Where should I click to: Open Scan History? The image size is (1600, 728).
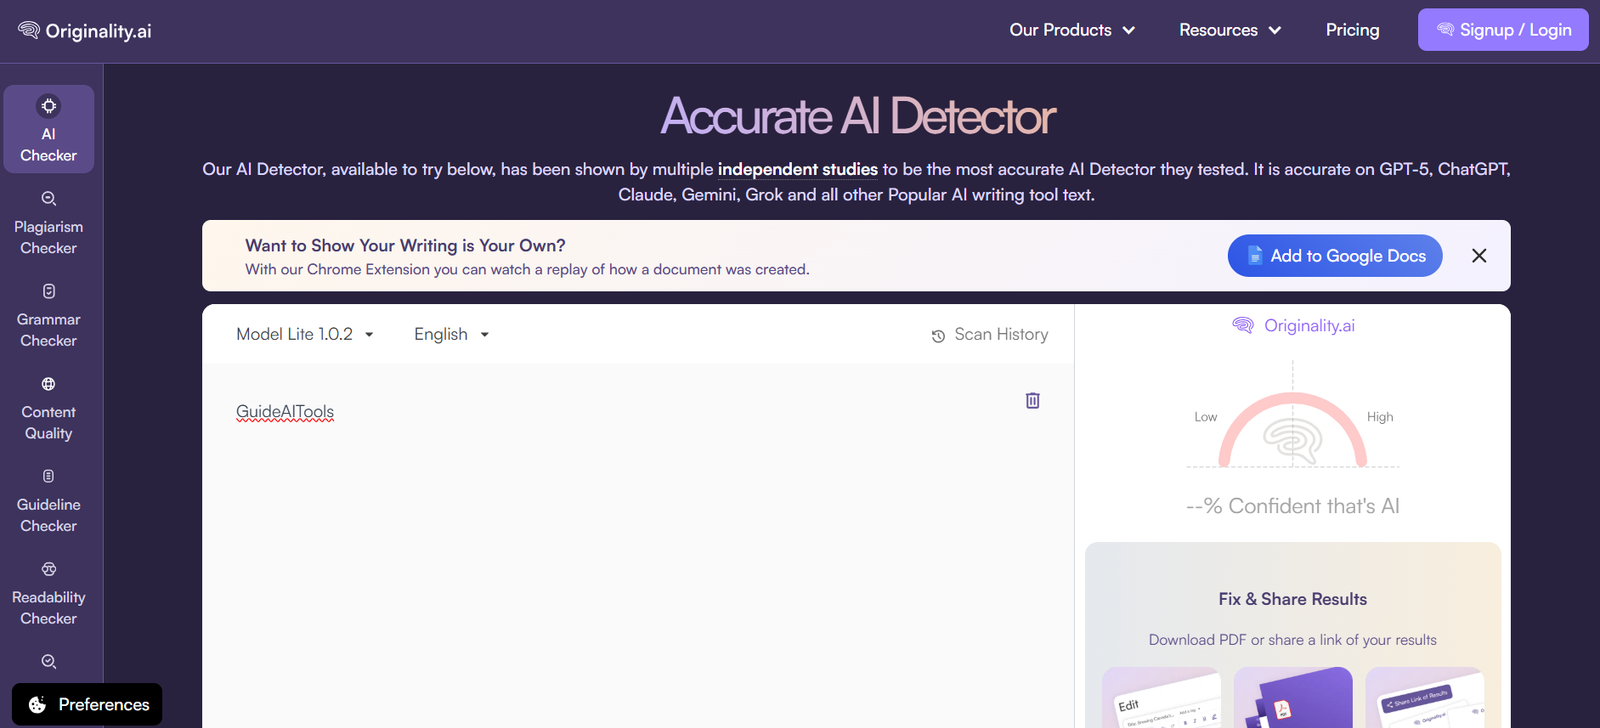pos(990,335)
